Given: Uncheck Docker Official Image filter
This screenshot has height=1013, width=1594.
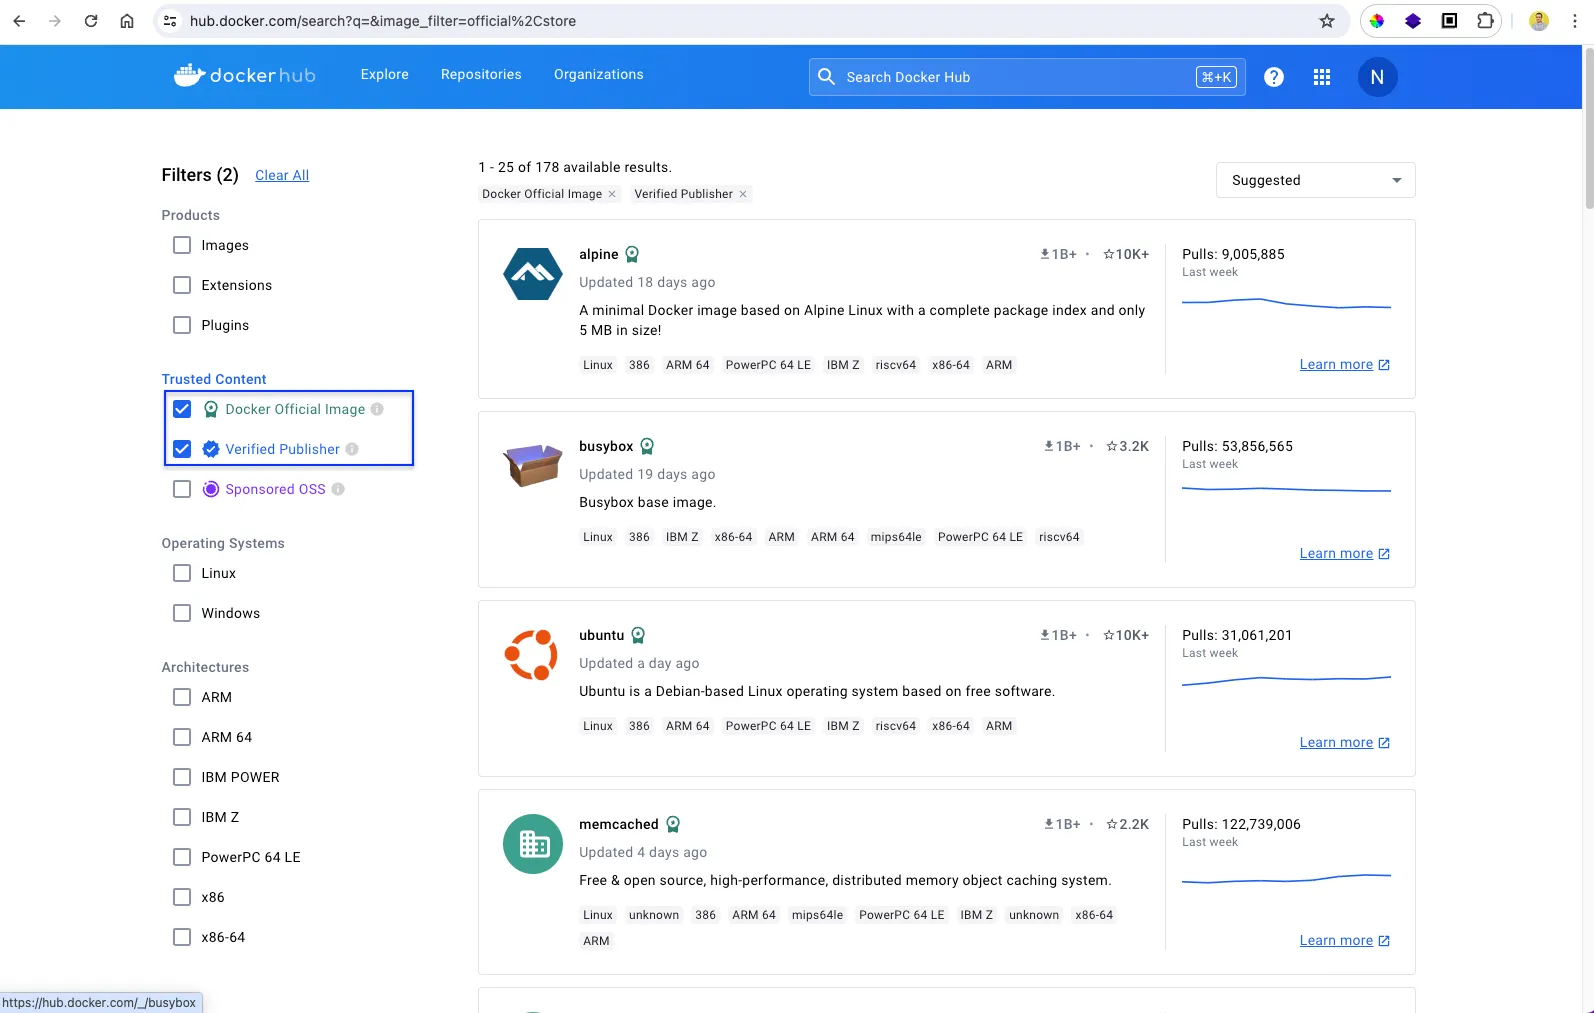Looking at the screenshot, I should tap(182, 409).
